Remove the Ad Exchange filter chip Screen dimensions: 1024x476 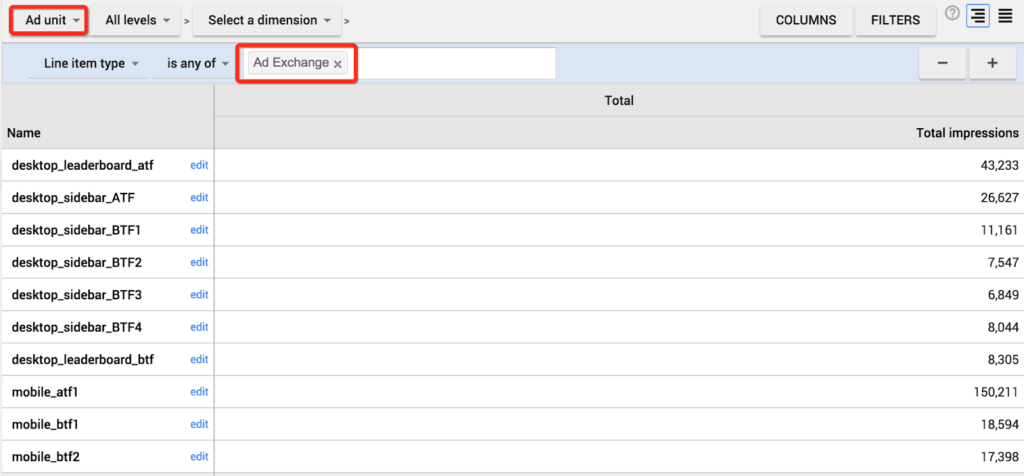pos(338,64)
